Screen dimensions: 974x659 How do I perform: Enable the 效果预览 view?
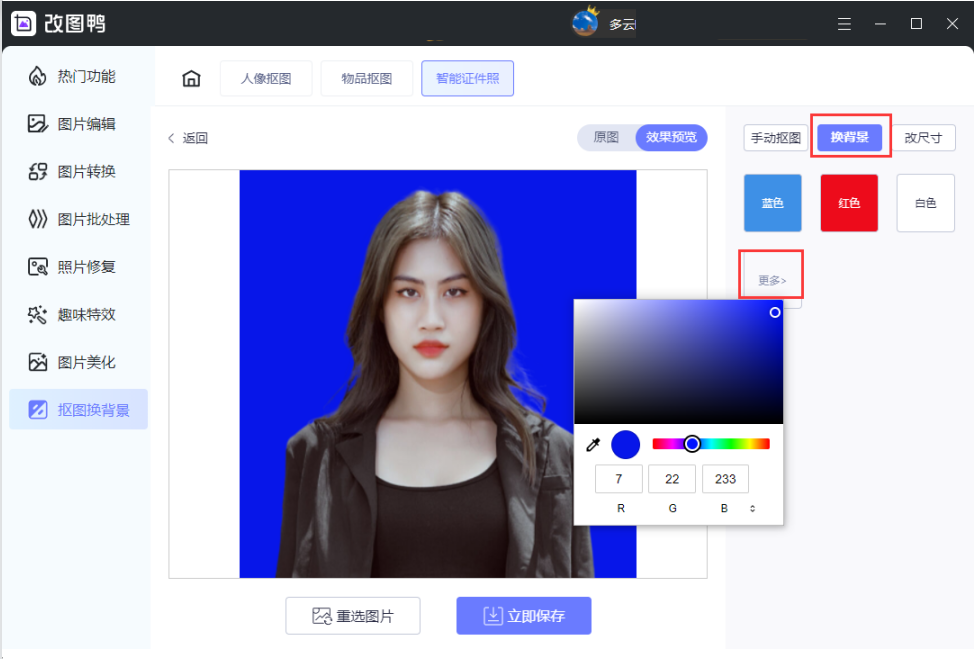point(670,138)
